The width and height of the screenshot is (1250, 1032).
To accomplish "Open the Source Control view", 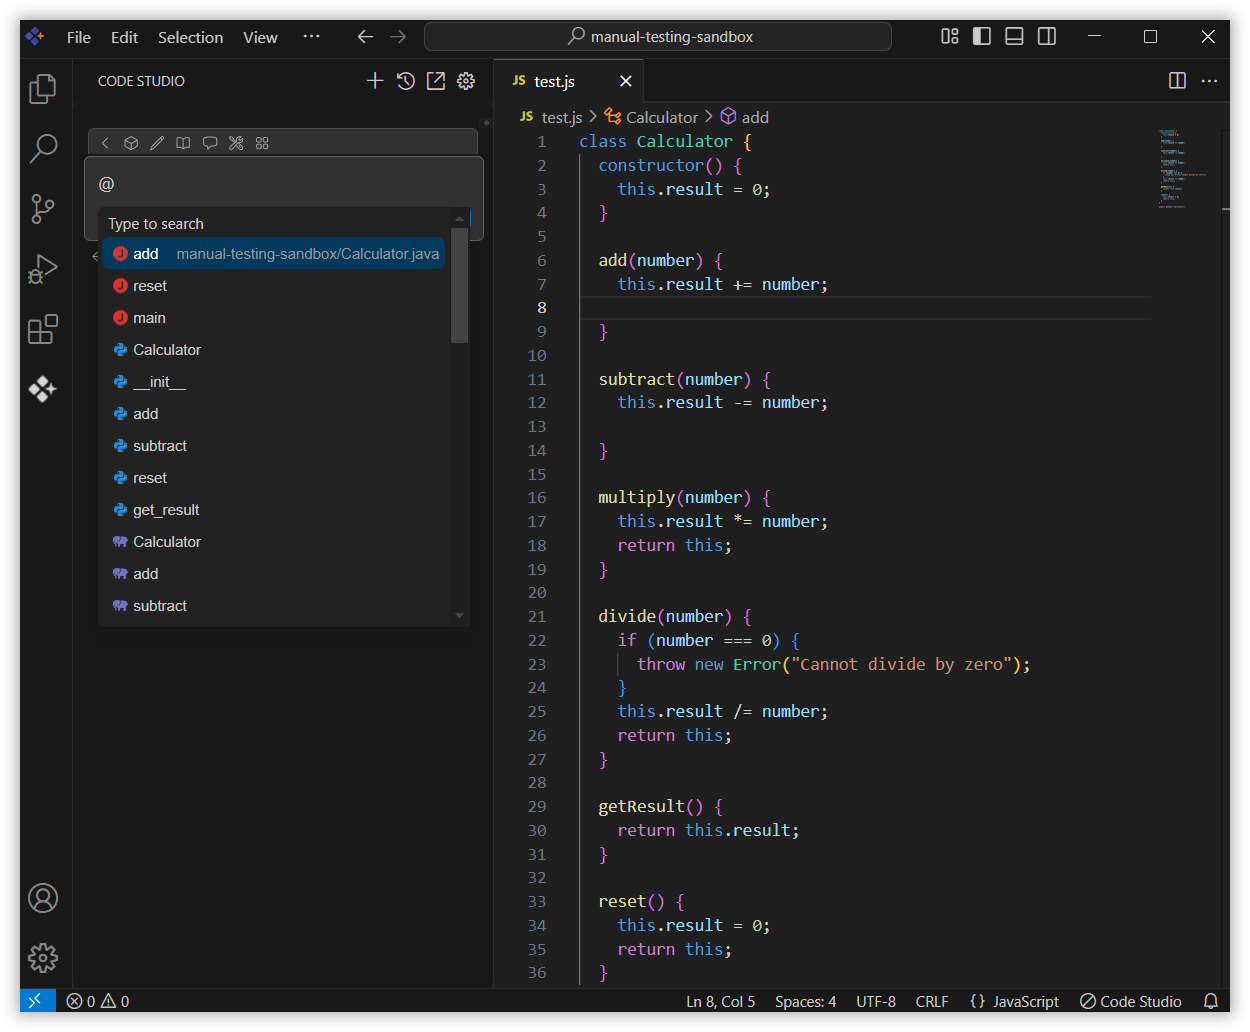I will click(43, 209).
